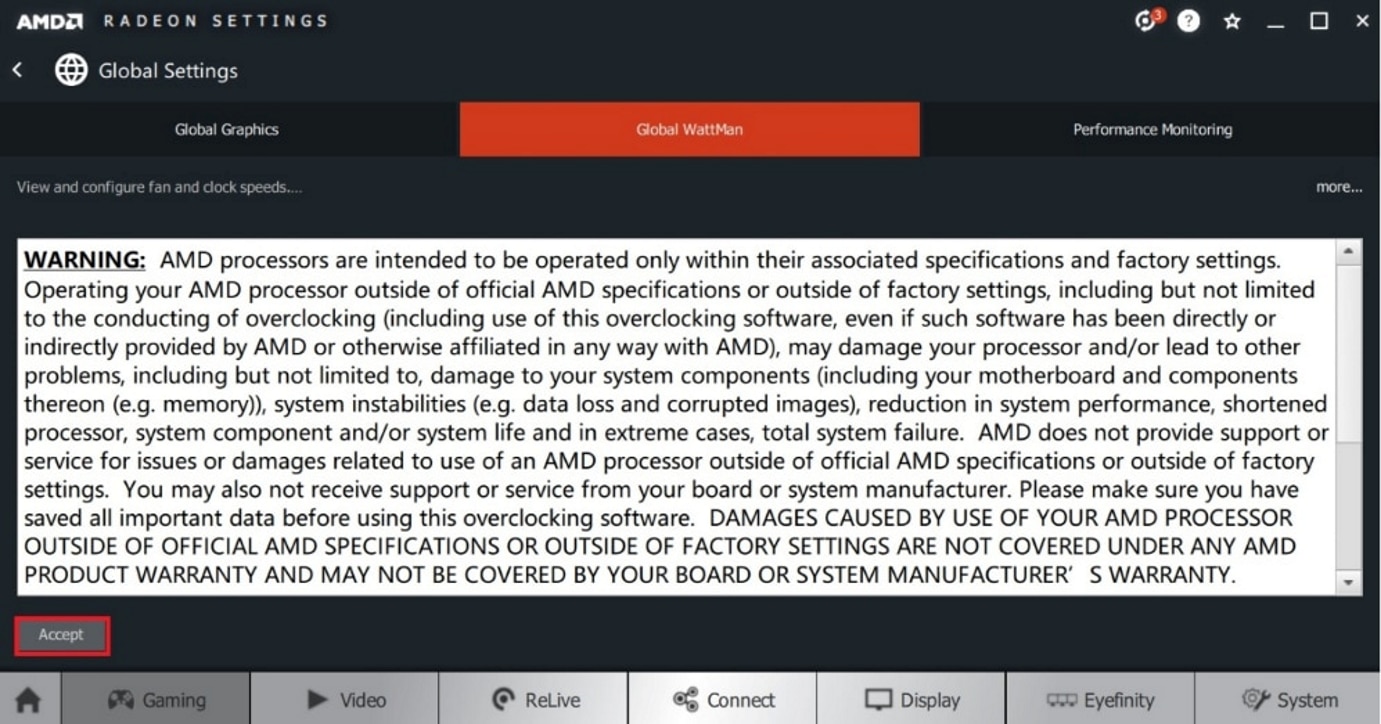Select the Global WattMan tab
Image resolution: width=1381 pixels, height=724 pixels.
(x=690, y=129)
